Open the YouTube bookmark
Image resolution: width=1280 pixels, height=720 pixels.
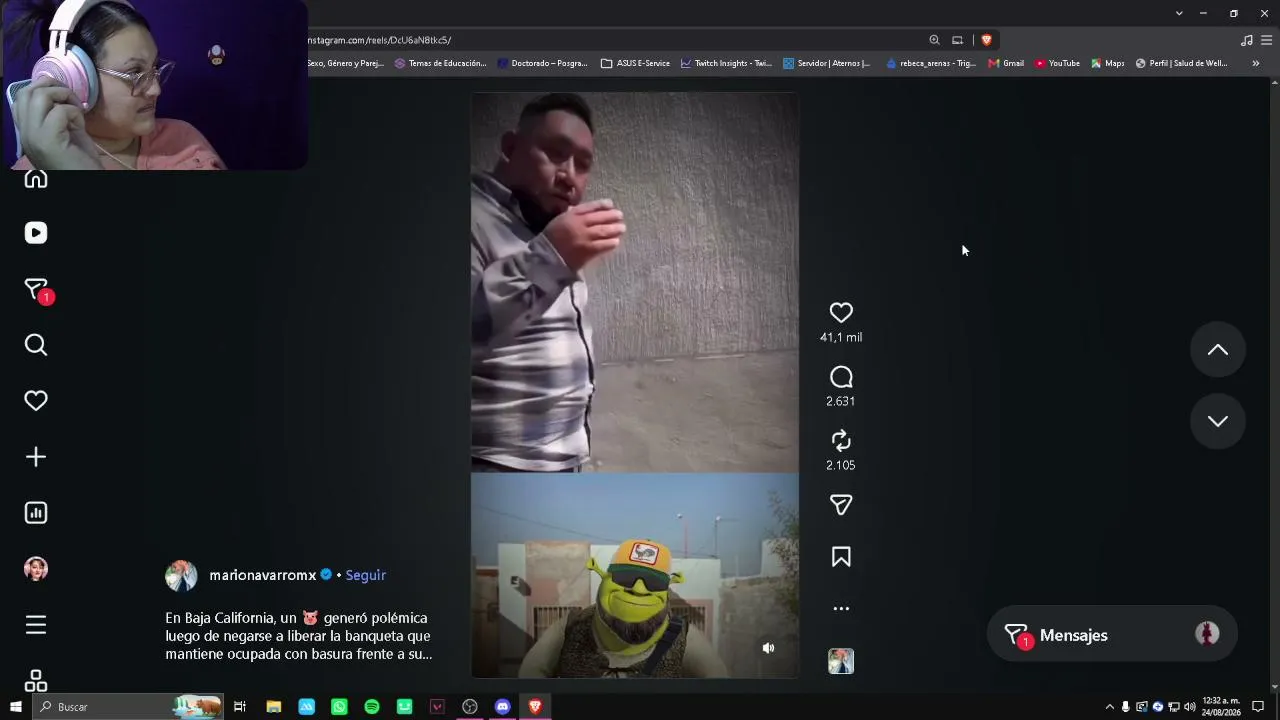tap(1057, 63)
